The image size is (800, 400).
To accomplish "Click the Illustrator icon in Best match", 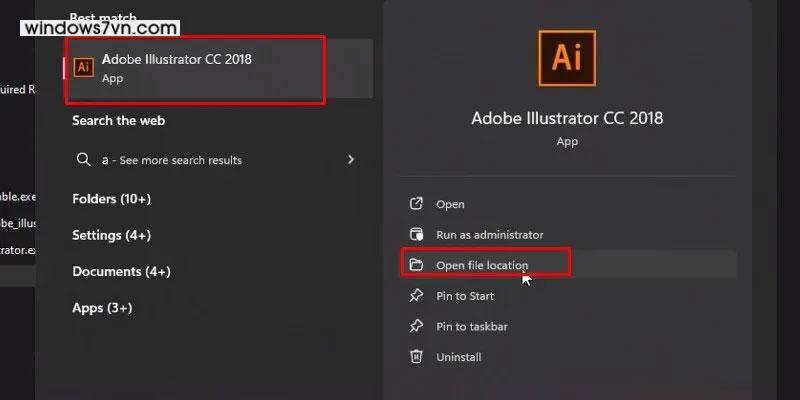I will click(x=85, y=66).
